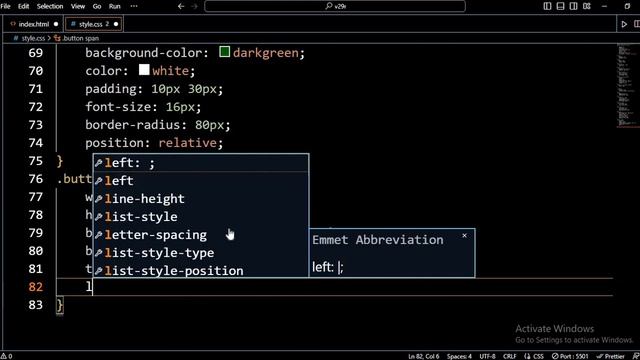
Task: Go back with the left arrow
Action: [181, 6]
